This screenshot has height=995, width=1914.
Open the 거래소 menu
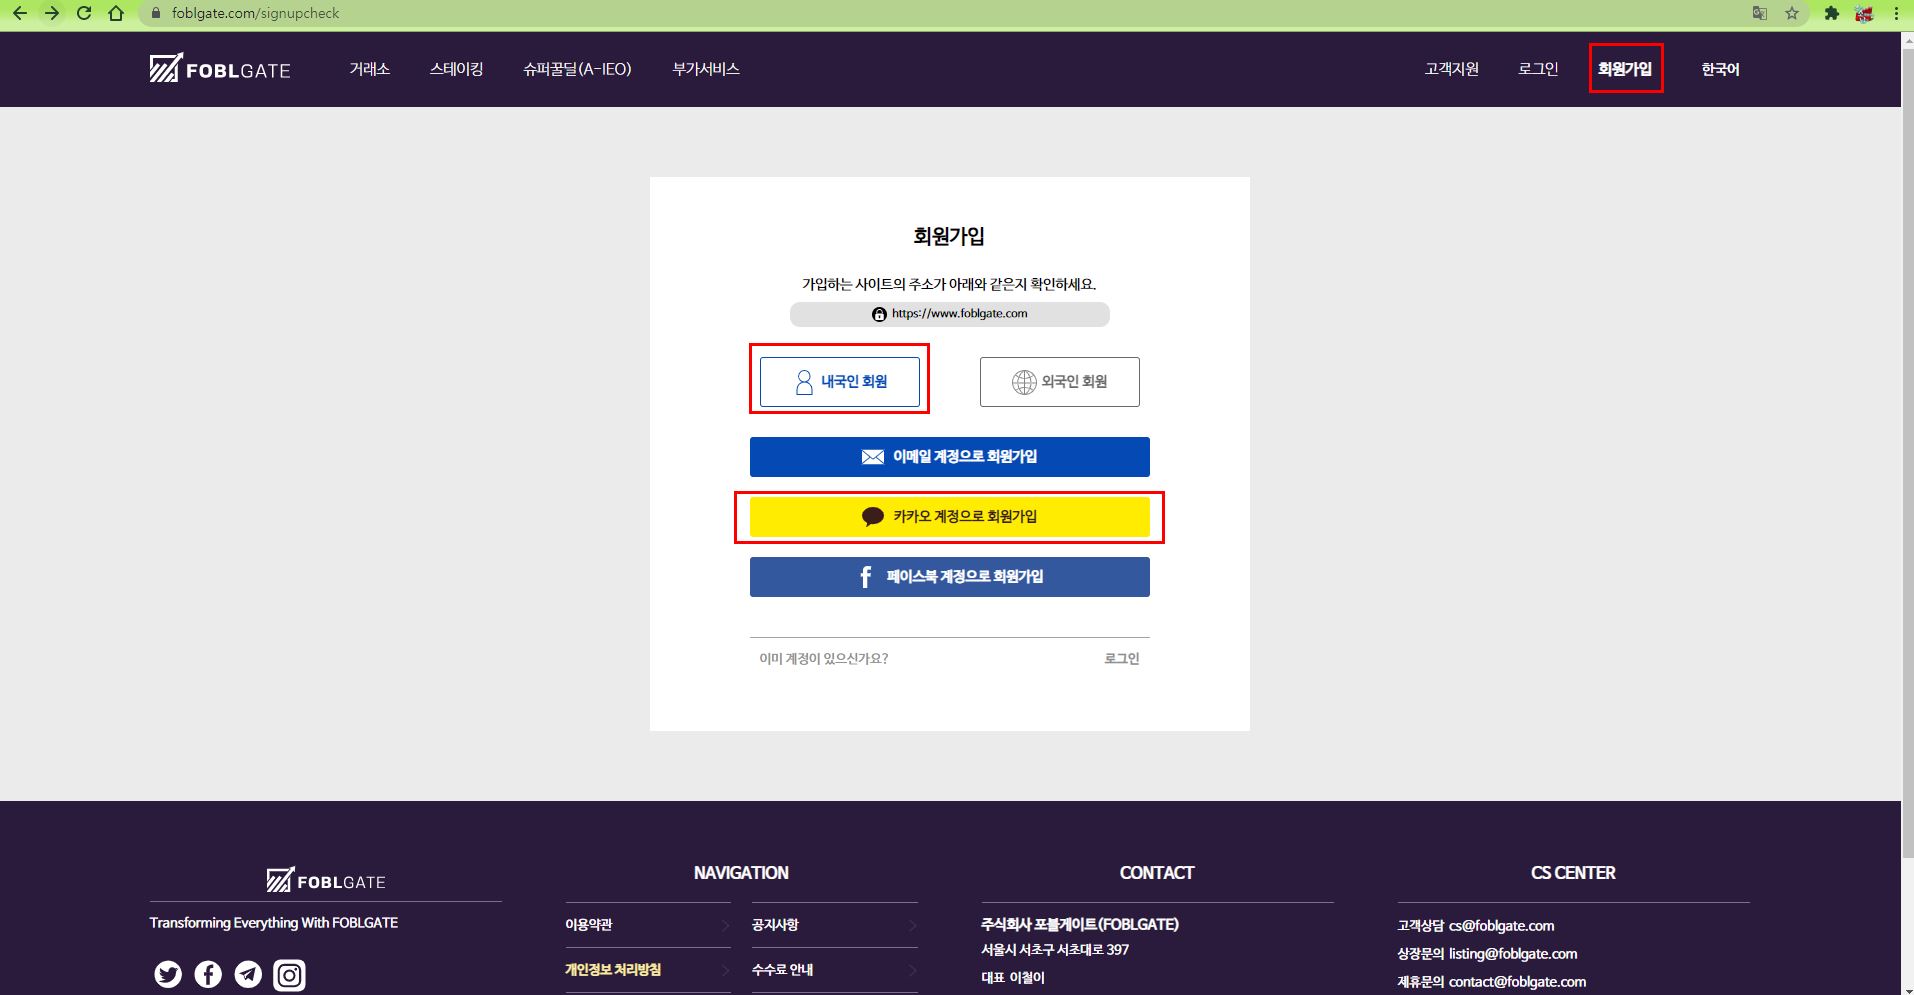click(x=369, y=69)
